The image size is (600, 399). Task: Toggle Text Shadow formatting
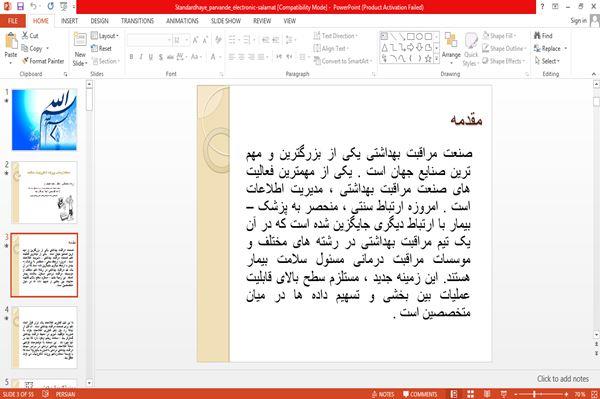tap(161, 57)
